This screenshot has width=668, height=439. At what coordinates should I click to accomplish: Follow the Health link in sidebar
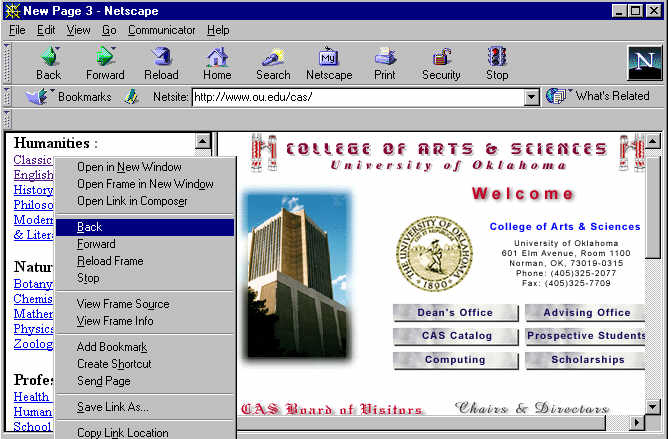[25, 397]
